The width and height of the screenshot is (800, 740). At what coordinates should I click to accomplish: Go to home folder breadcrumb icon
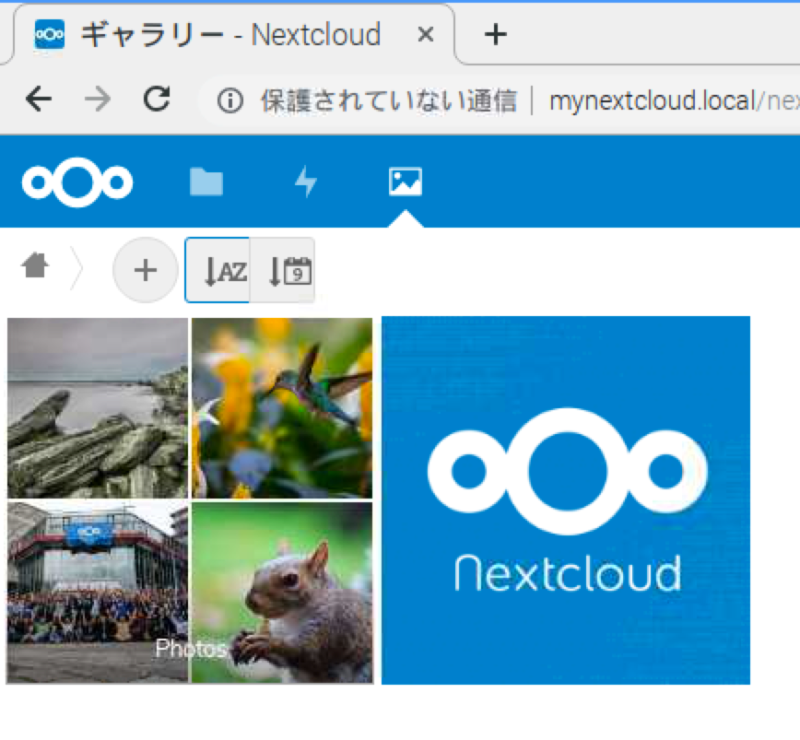point(35,265)
